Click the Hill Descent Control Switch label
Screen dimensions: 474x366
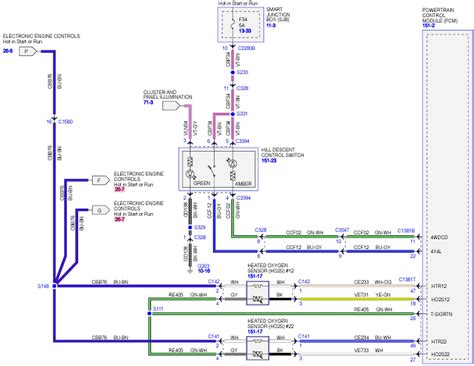282,152
